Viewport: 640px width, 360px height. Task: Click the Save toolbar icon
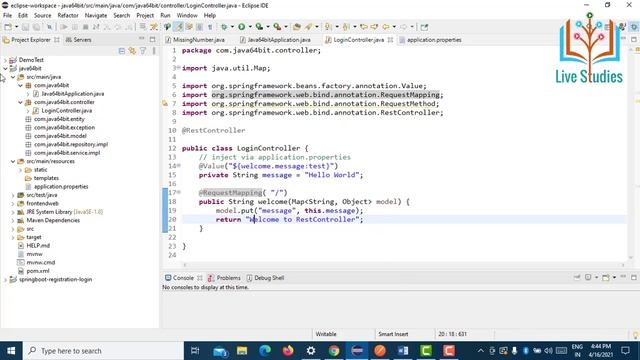(25, 27)
